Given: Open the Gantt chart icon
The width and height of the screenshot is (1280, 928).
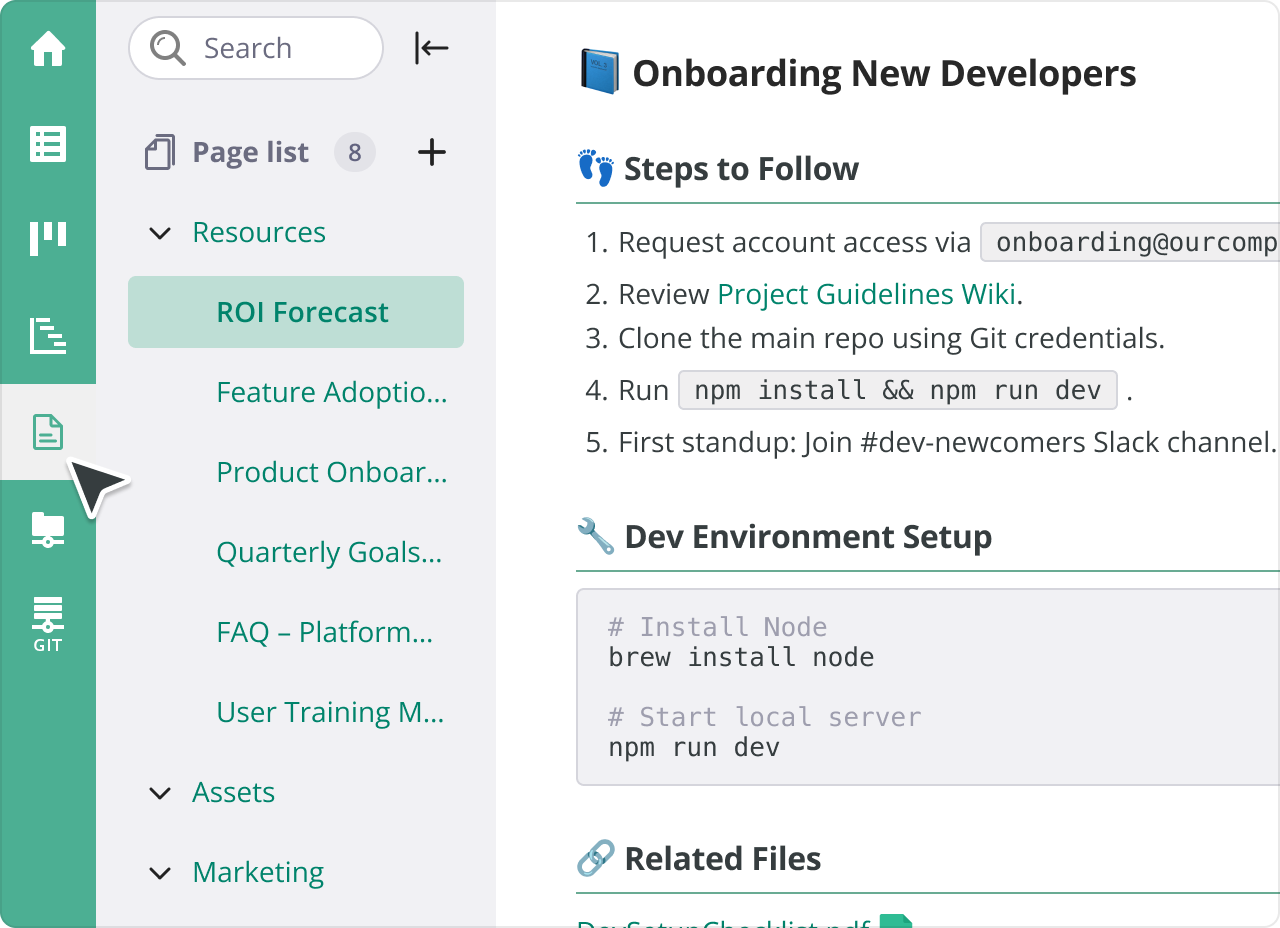Looking at the screenshot, I should [x=48, y=336].
